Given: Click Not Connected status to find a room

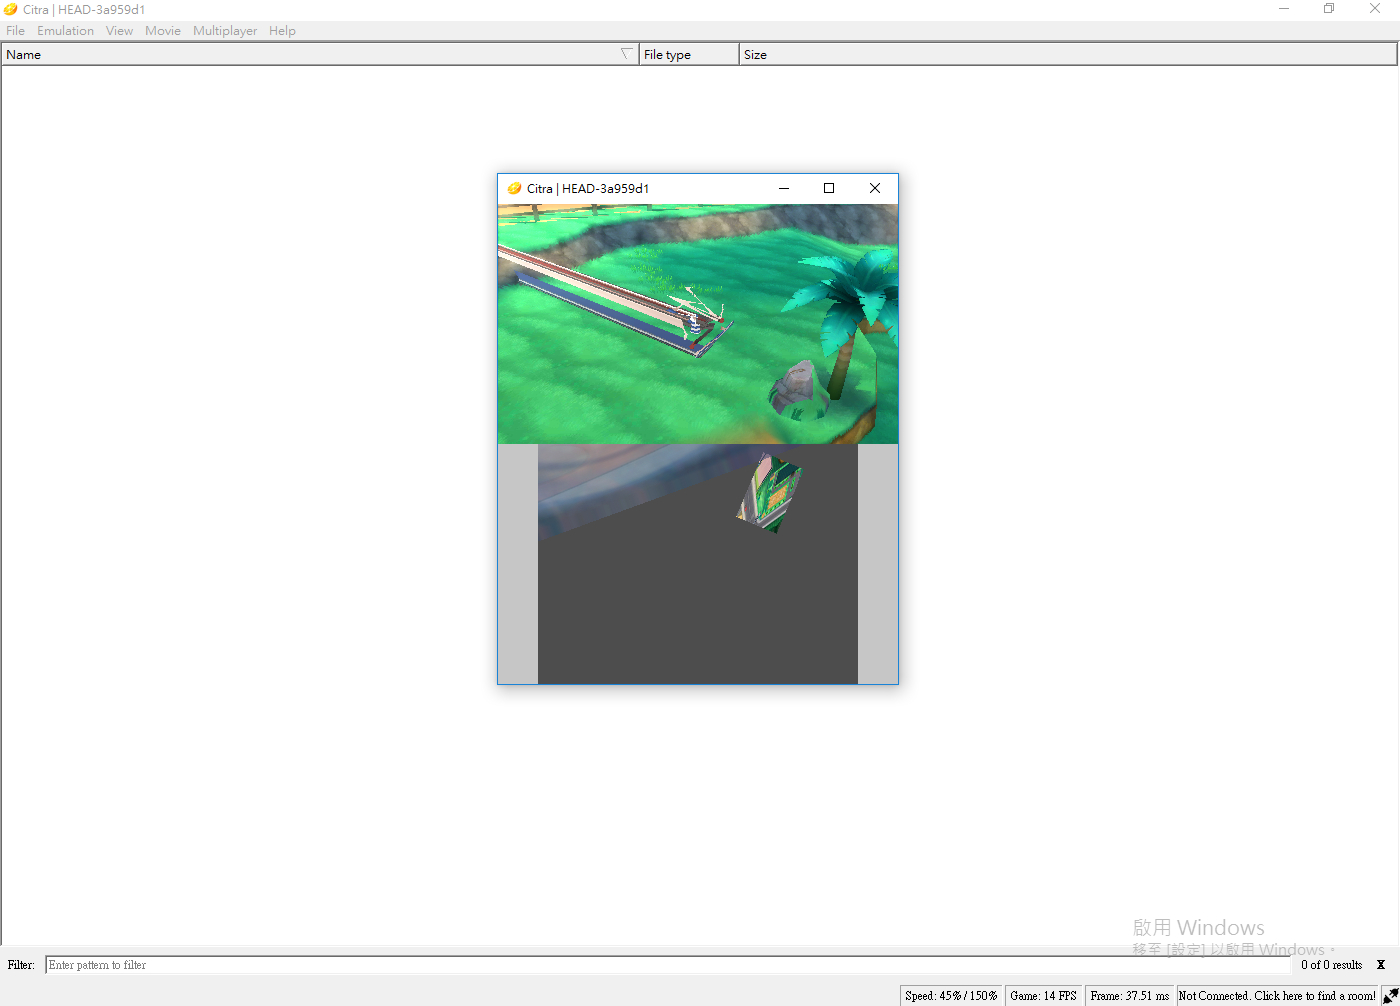Looking at the screenshot, I should 1277,995.
